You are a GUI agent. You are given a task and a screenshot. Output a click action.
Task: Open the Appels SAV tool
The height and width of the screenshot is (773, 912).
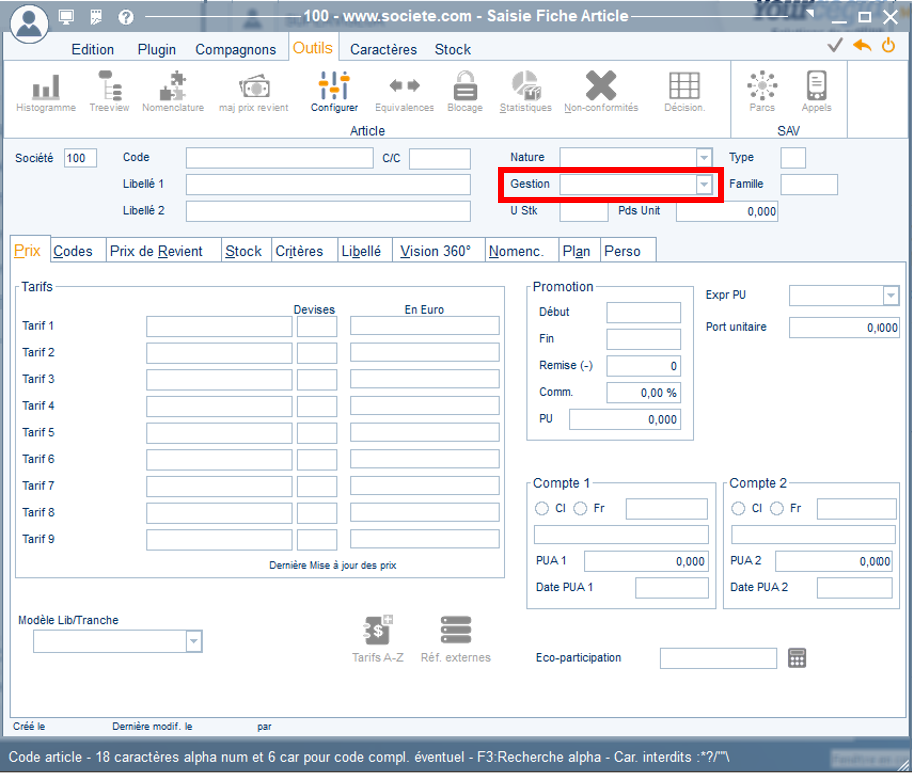point(816,92)
